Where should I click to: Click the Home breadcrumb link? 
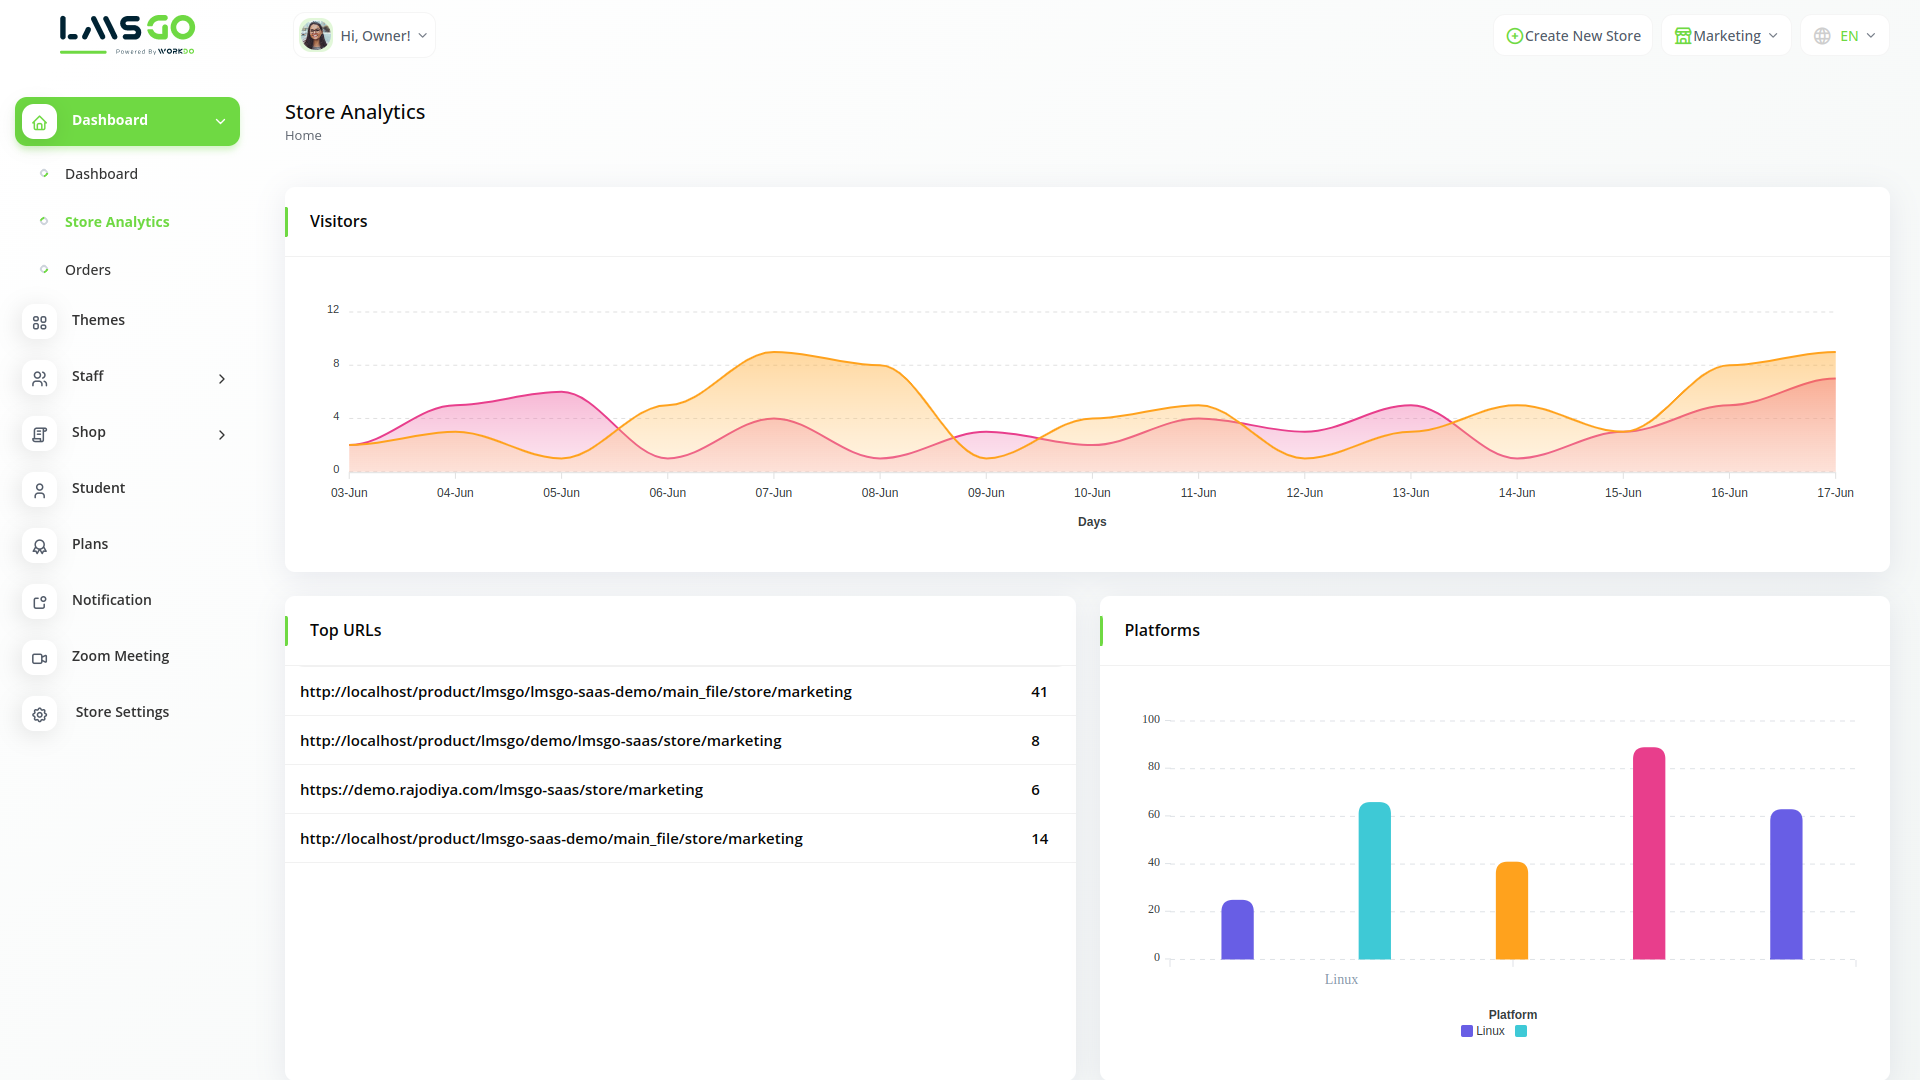tap(303, 136)
